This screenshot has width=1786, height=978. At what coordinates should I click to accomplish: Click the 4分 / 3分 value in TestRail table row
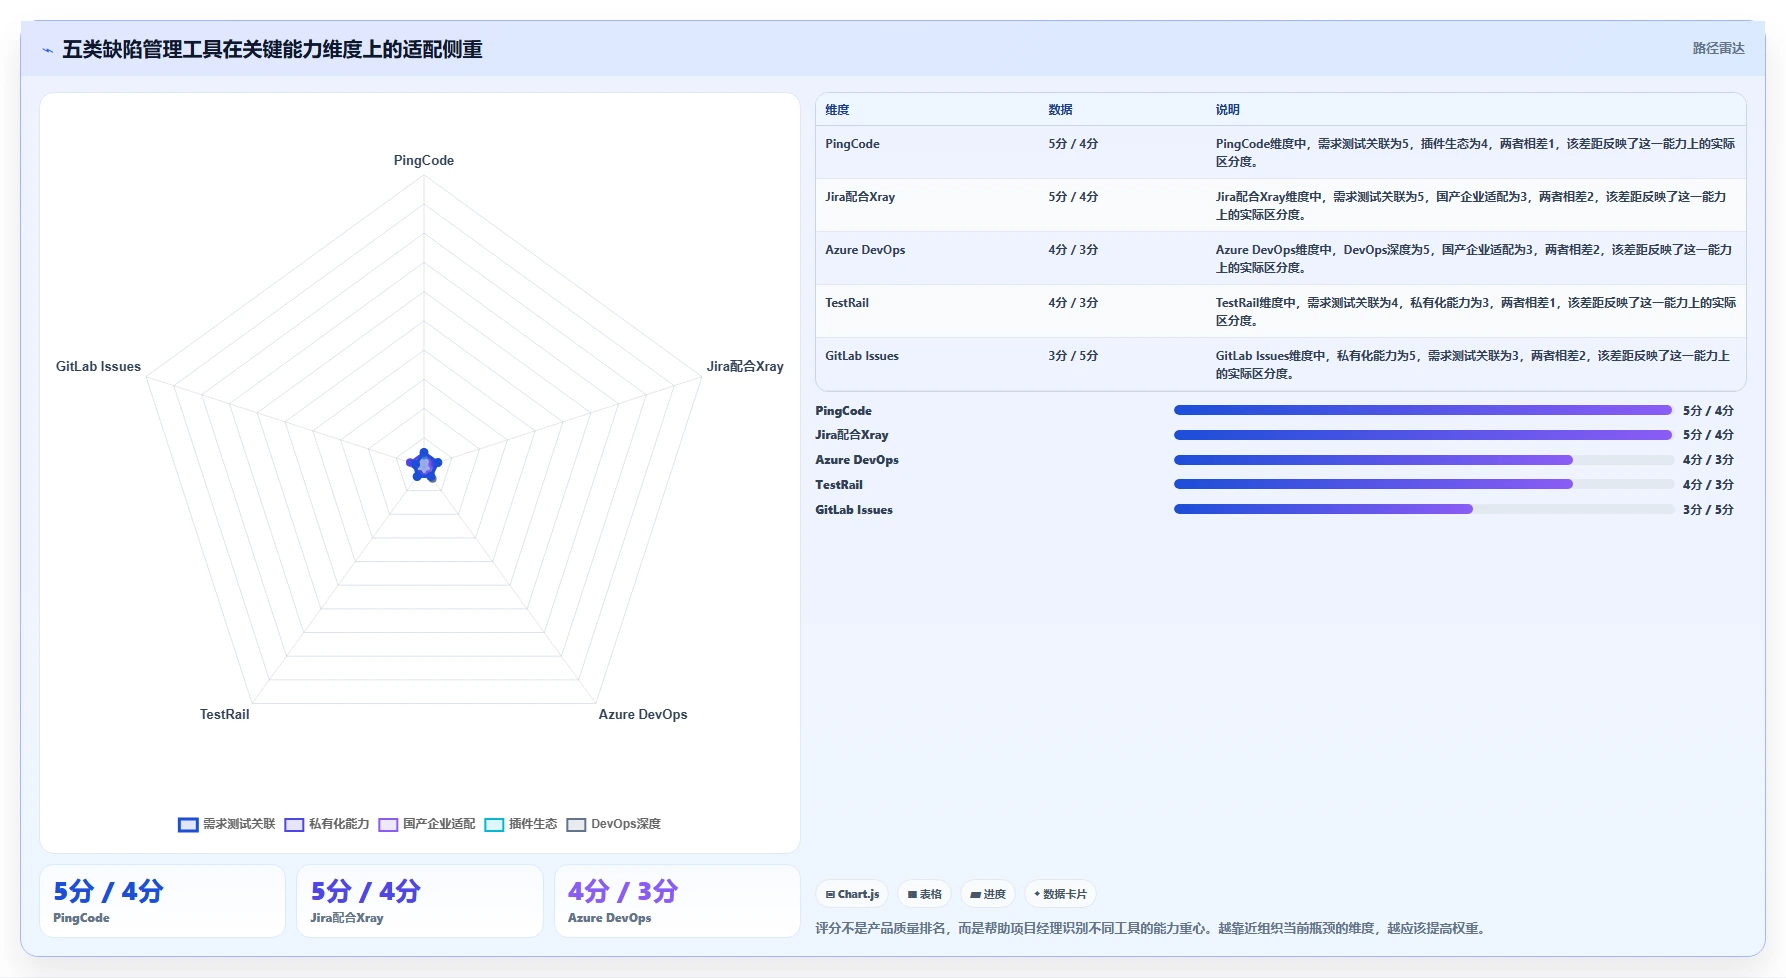[x=1073, y=303]
